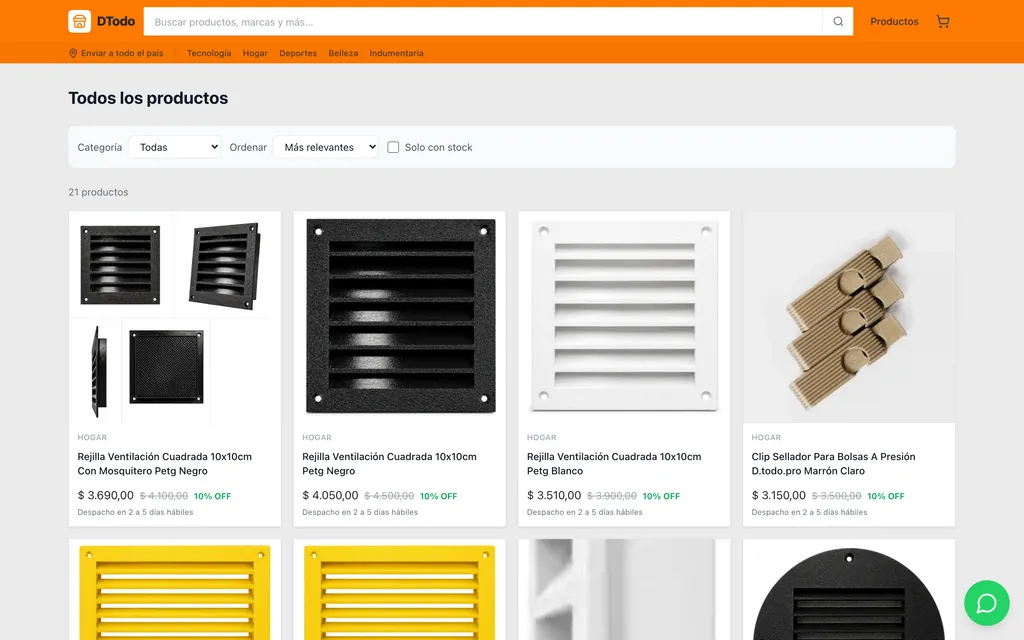The image size is (1024, 640).
Task: Click the struck-through price $ 3.900,00
Action: pyautogui.click(x=612, y=496)
